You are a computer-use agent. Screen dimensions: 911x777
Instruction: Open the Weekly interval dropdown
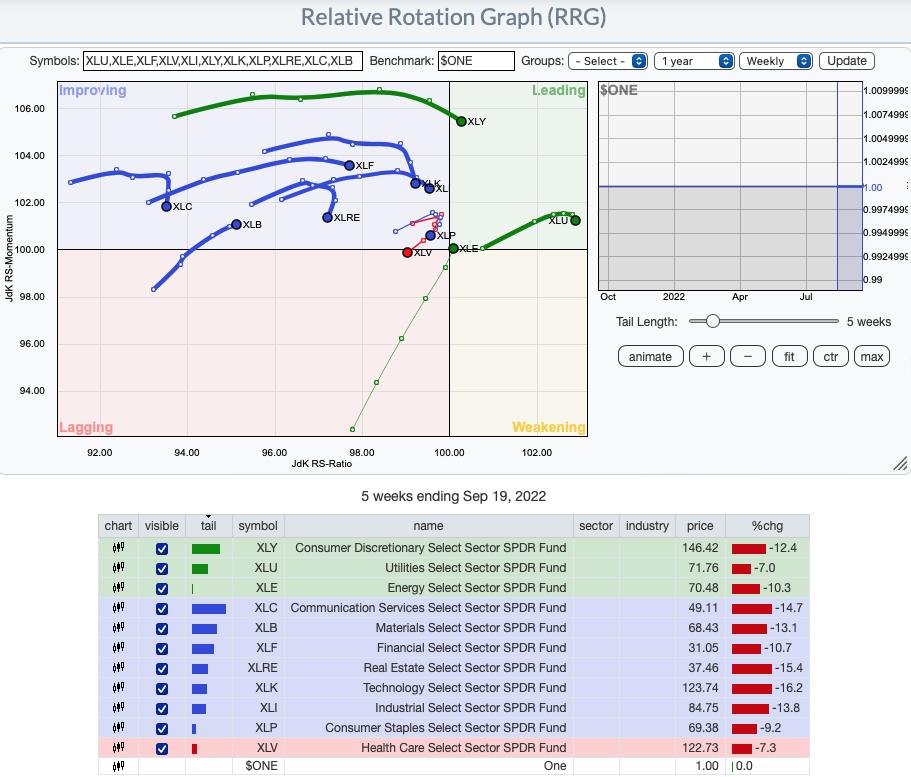tap(776, 61)
